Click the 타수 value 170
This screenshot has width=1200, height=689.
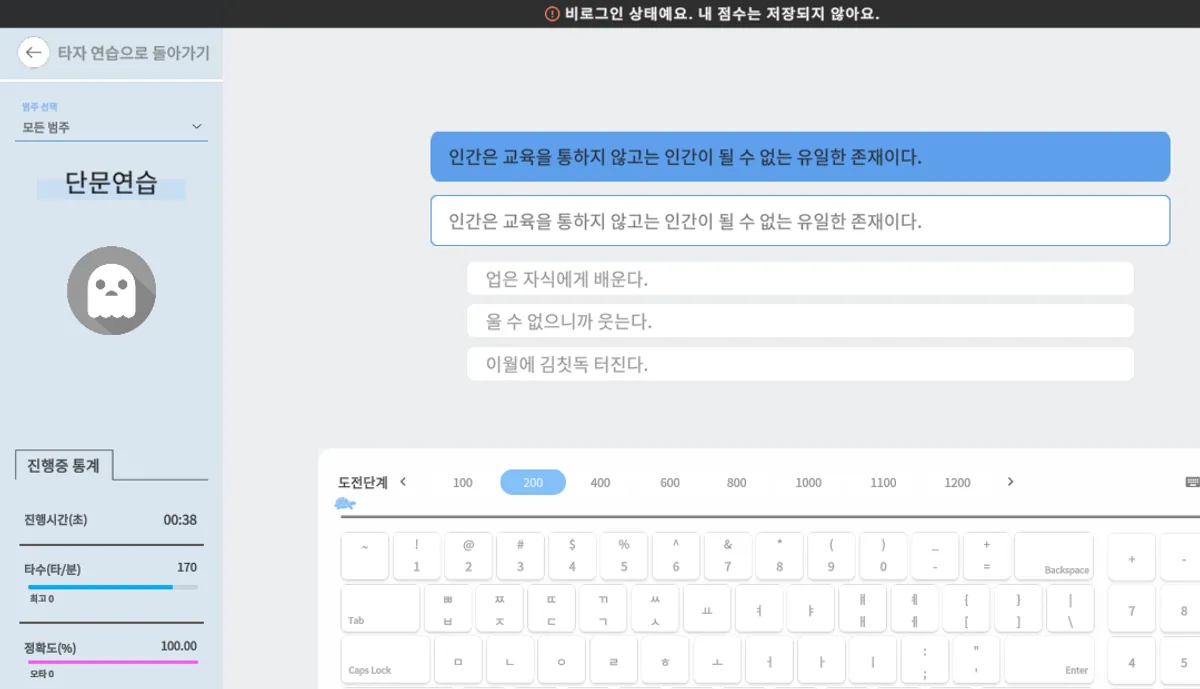[187, 567]
